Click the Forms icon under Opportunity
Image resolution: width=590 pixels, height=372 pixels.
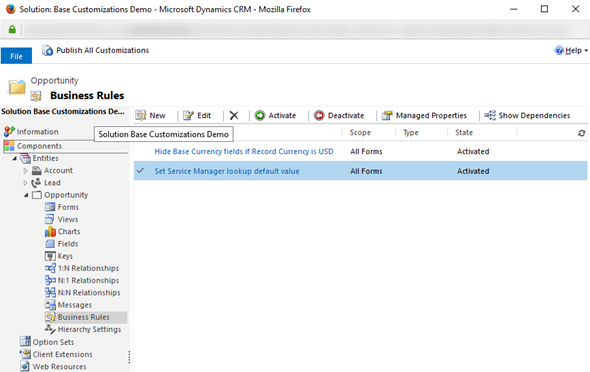(x=50, y=207)
